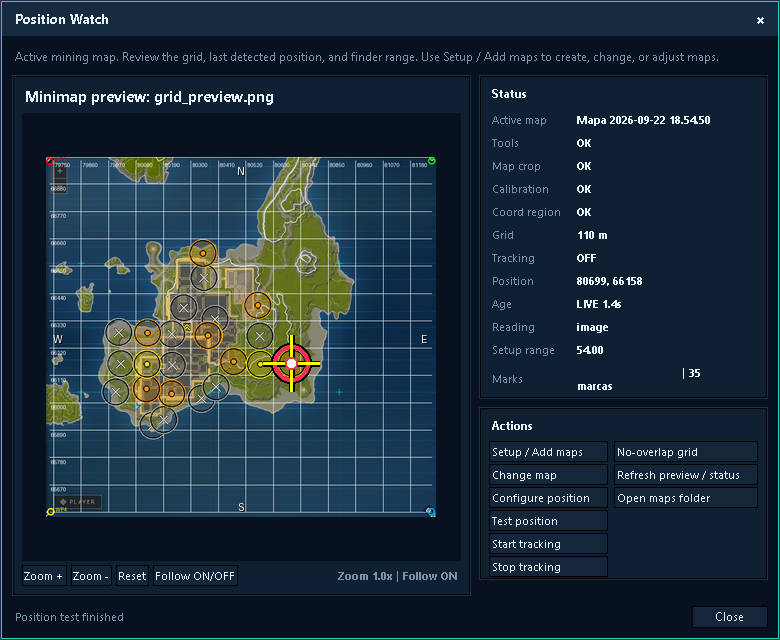Toggle Follow ON/OFF

tap(195, 576)
